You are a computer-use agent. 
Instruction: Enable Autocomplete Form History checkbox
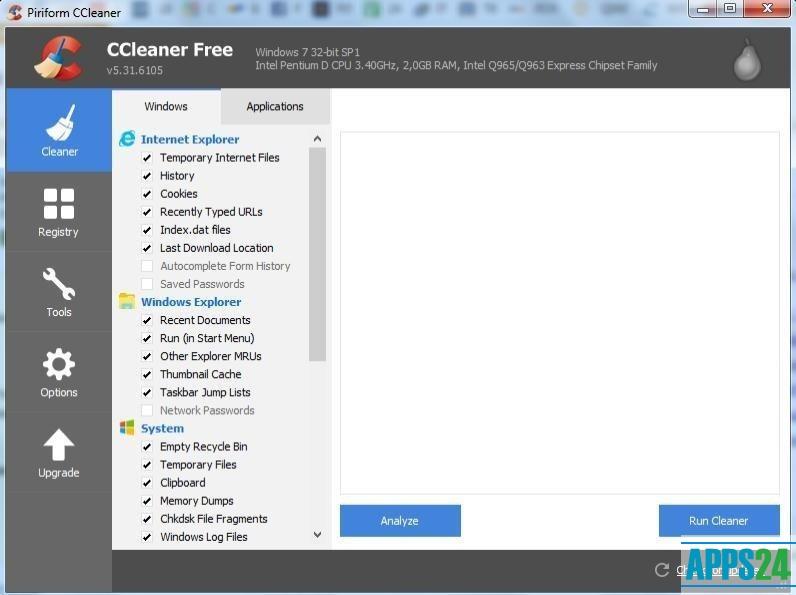click(147, 266)
